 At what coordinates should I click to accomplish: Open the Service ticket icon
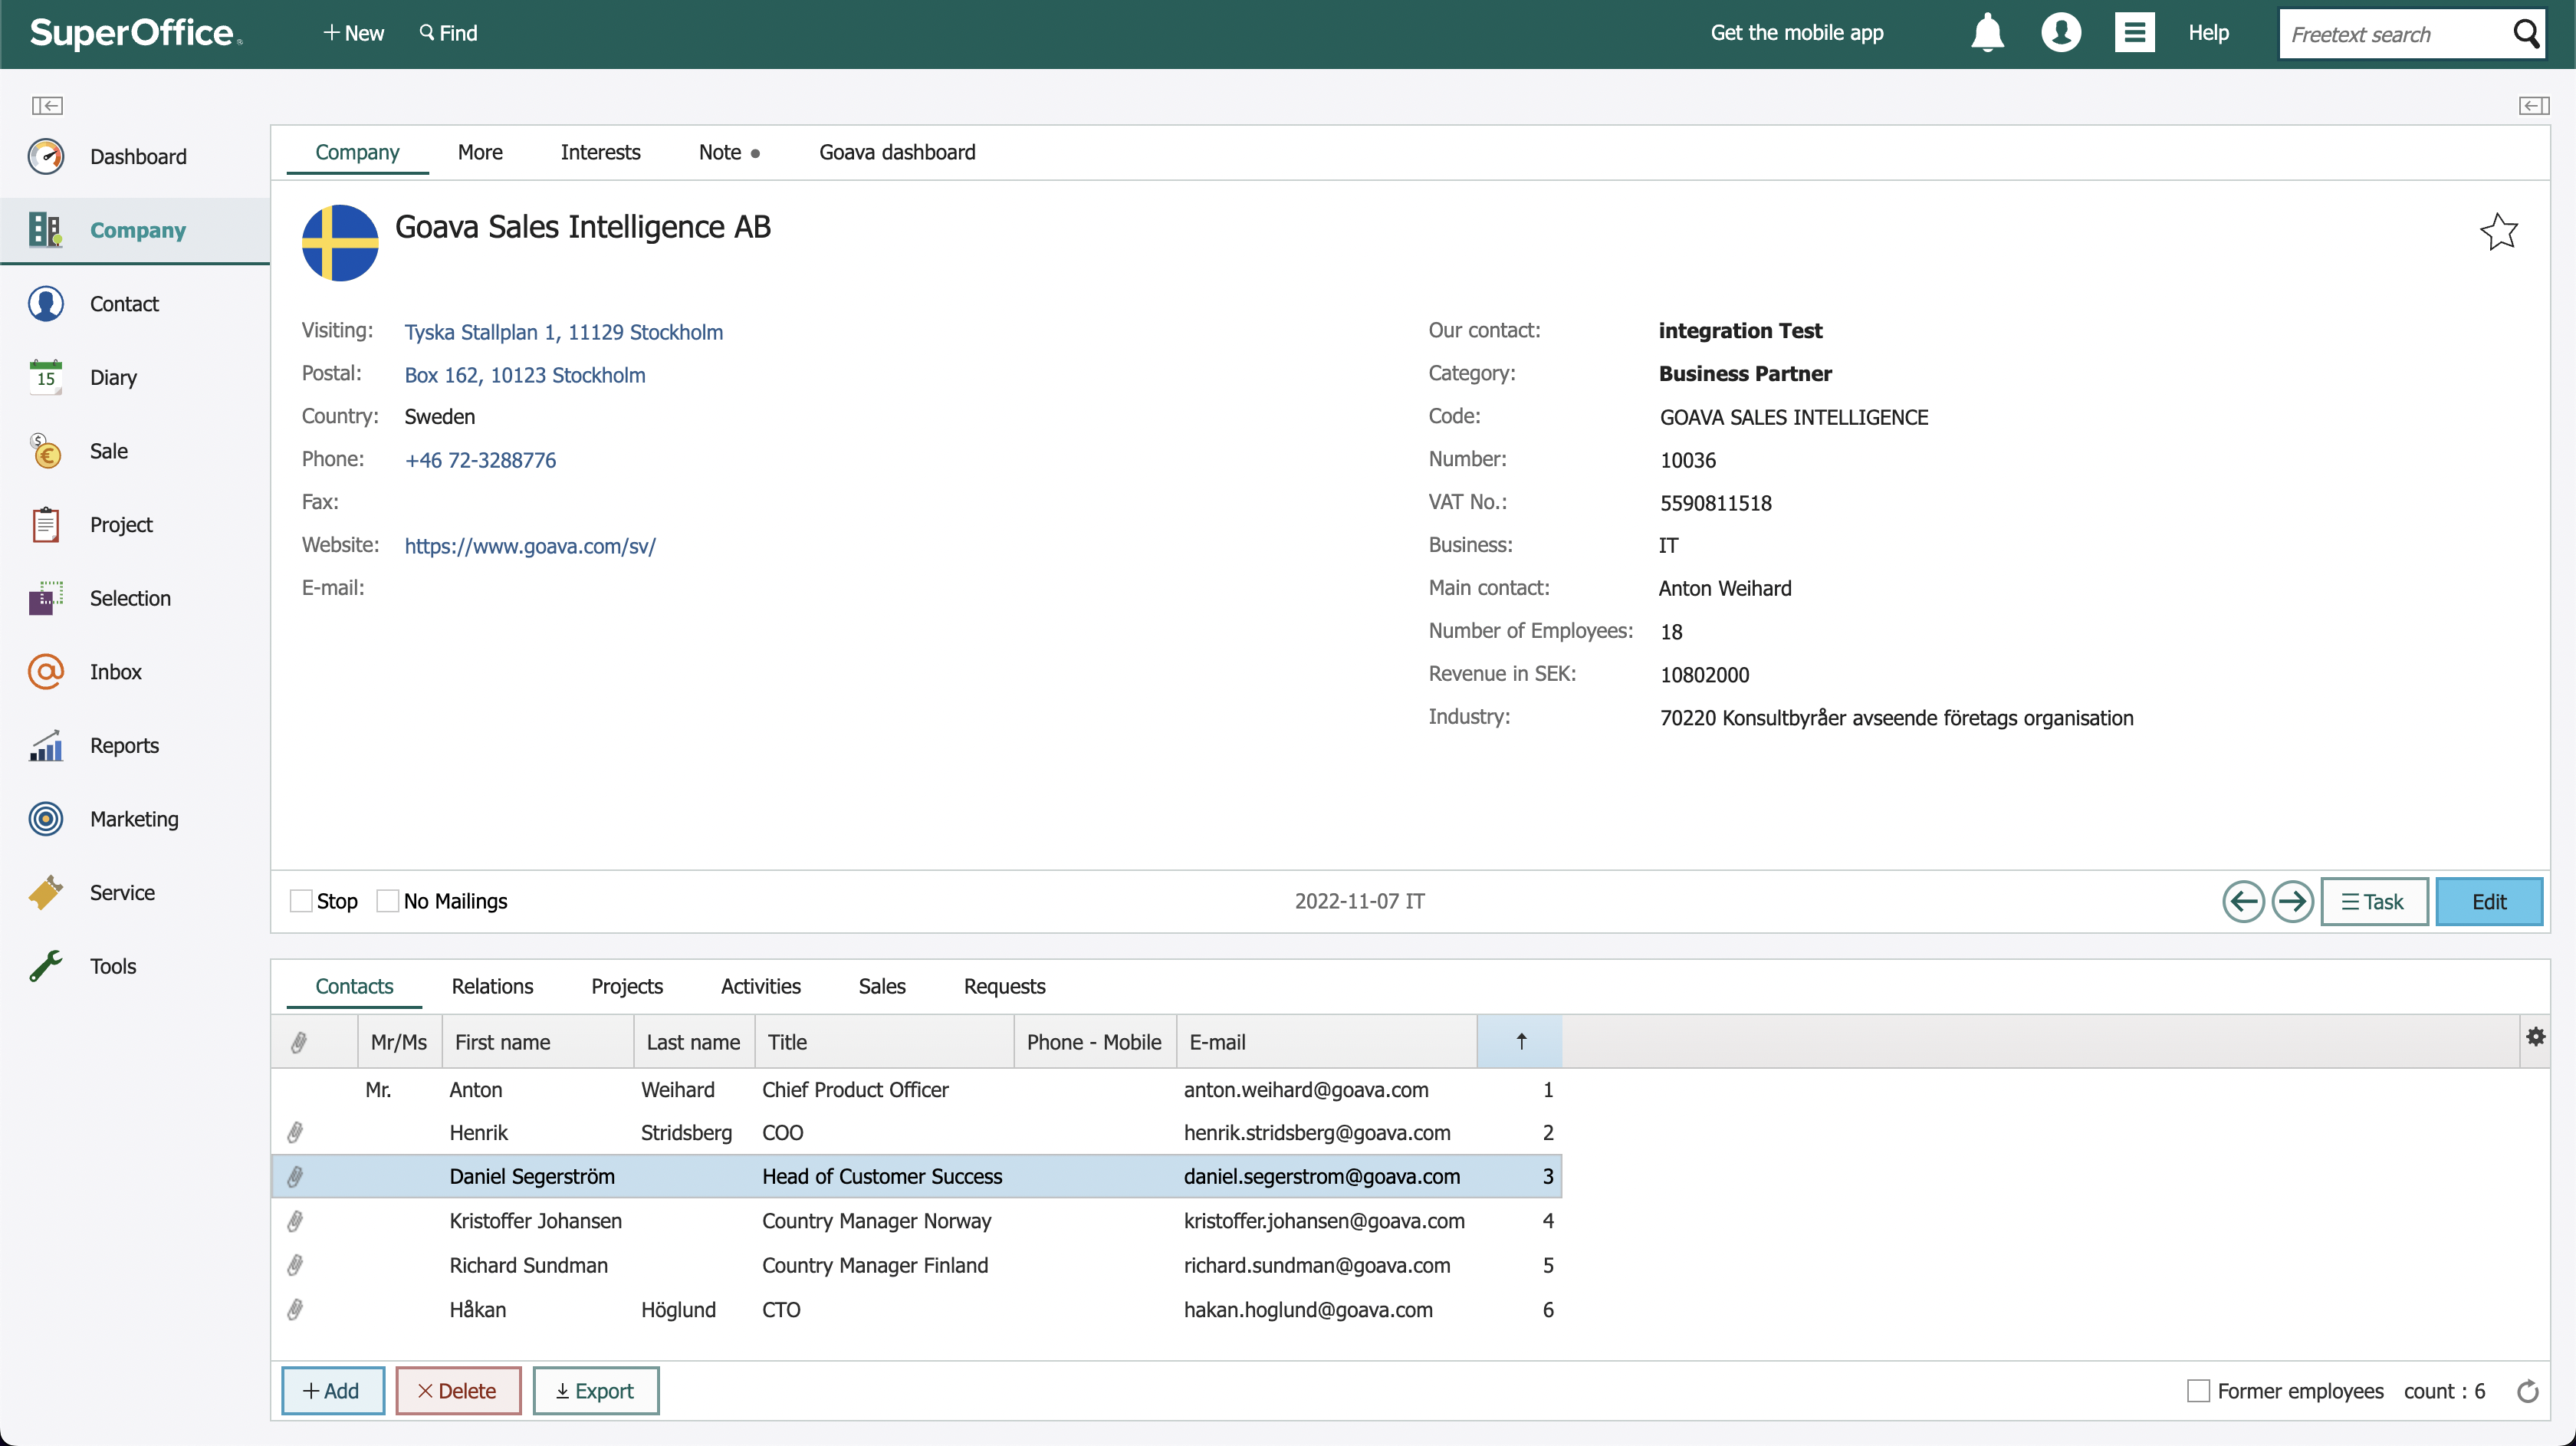click(46, 892)
